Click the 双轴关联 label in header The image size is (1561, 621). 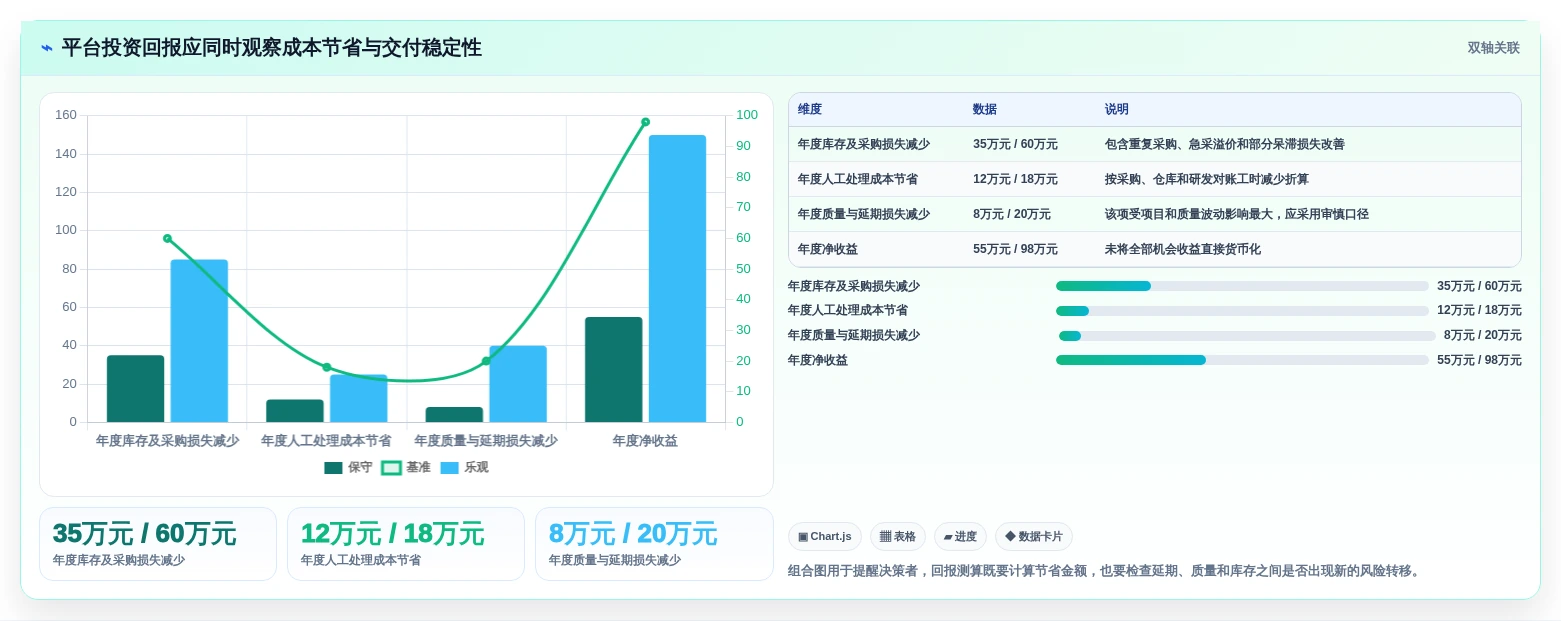coord(1493,48)
